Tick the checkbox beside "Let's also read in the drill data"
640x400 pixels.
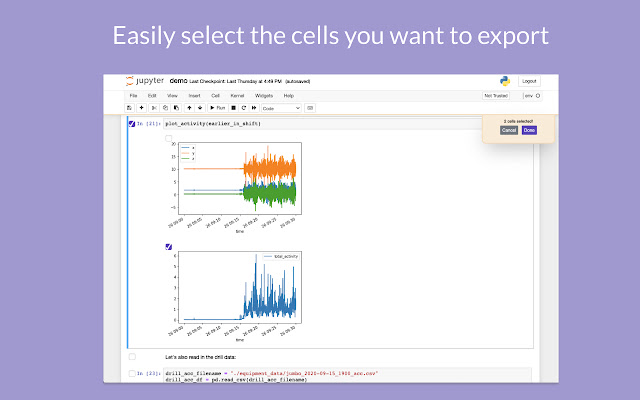[132, 357]
